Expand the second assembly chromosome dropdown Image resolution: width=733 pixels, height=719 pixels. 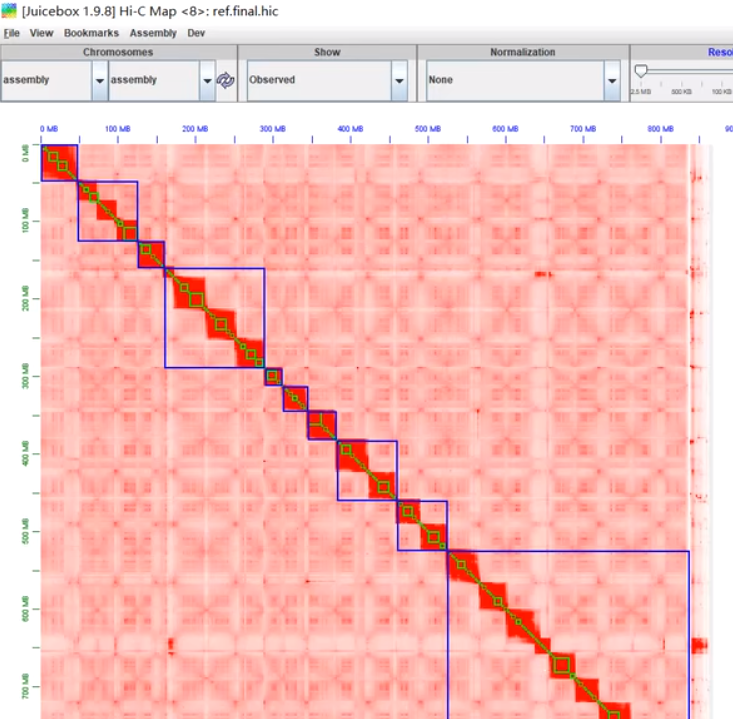pyautogui.click(x=207, y=80)
